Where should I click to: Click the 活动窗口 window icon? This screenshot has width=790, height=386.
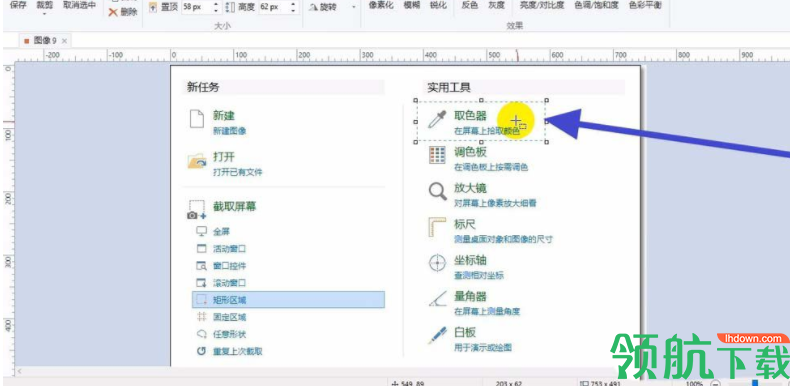(202, 248)
